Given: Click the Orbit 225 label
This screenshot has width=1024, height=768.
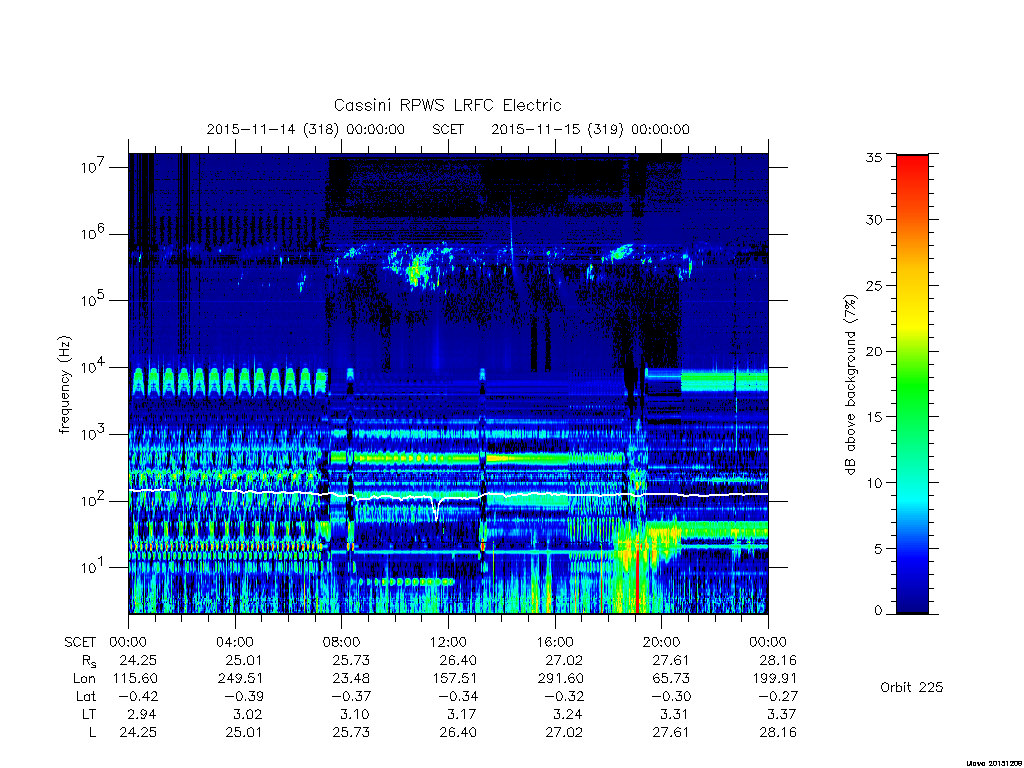Looking at the screenshot, I should [x=912, y=687].
